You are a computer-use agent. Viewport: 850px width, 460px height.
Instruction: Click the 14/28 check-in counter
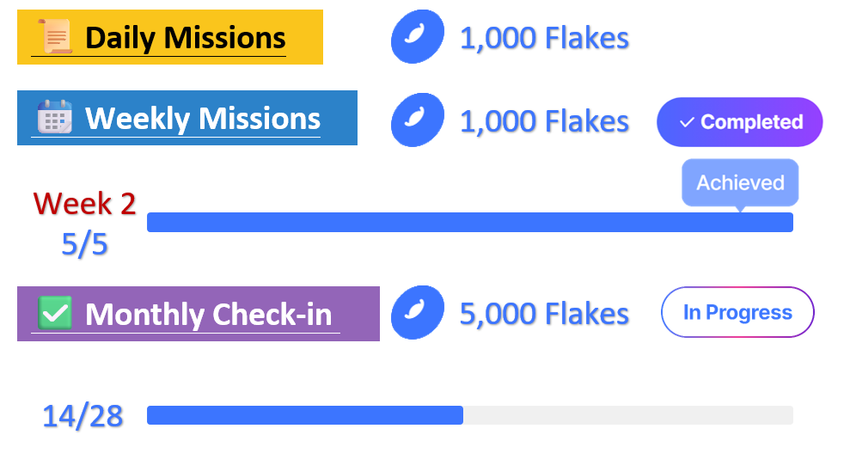[x=83, y=416]
